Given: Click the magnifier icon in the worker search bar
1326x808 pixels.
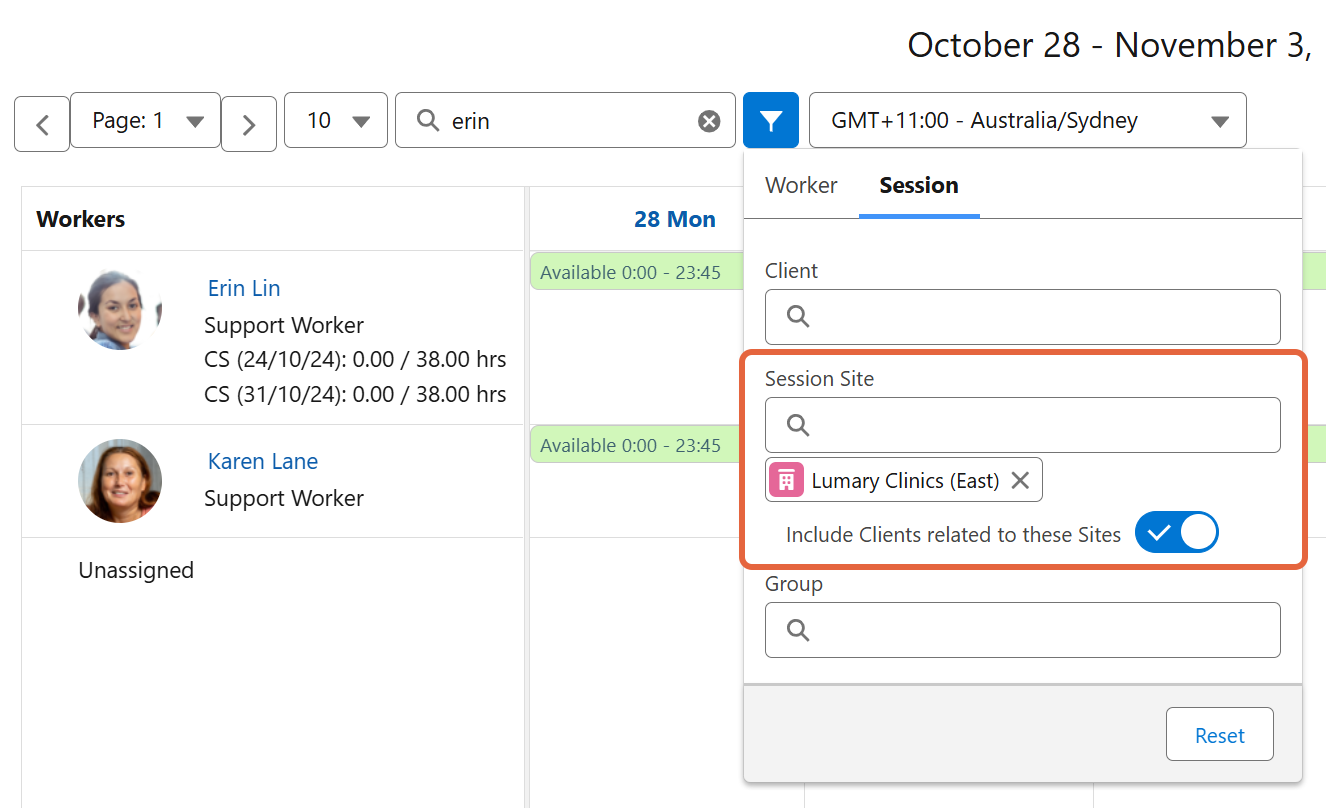Looking at the screenshot, I should (428, 120).
